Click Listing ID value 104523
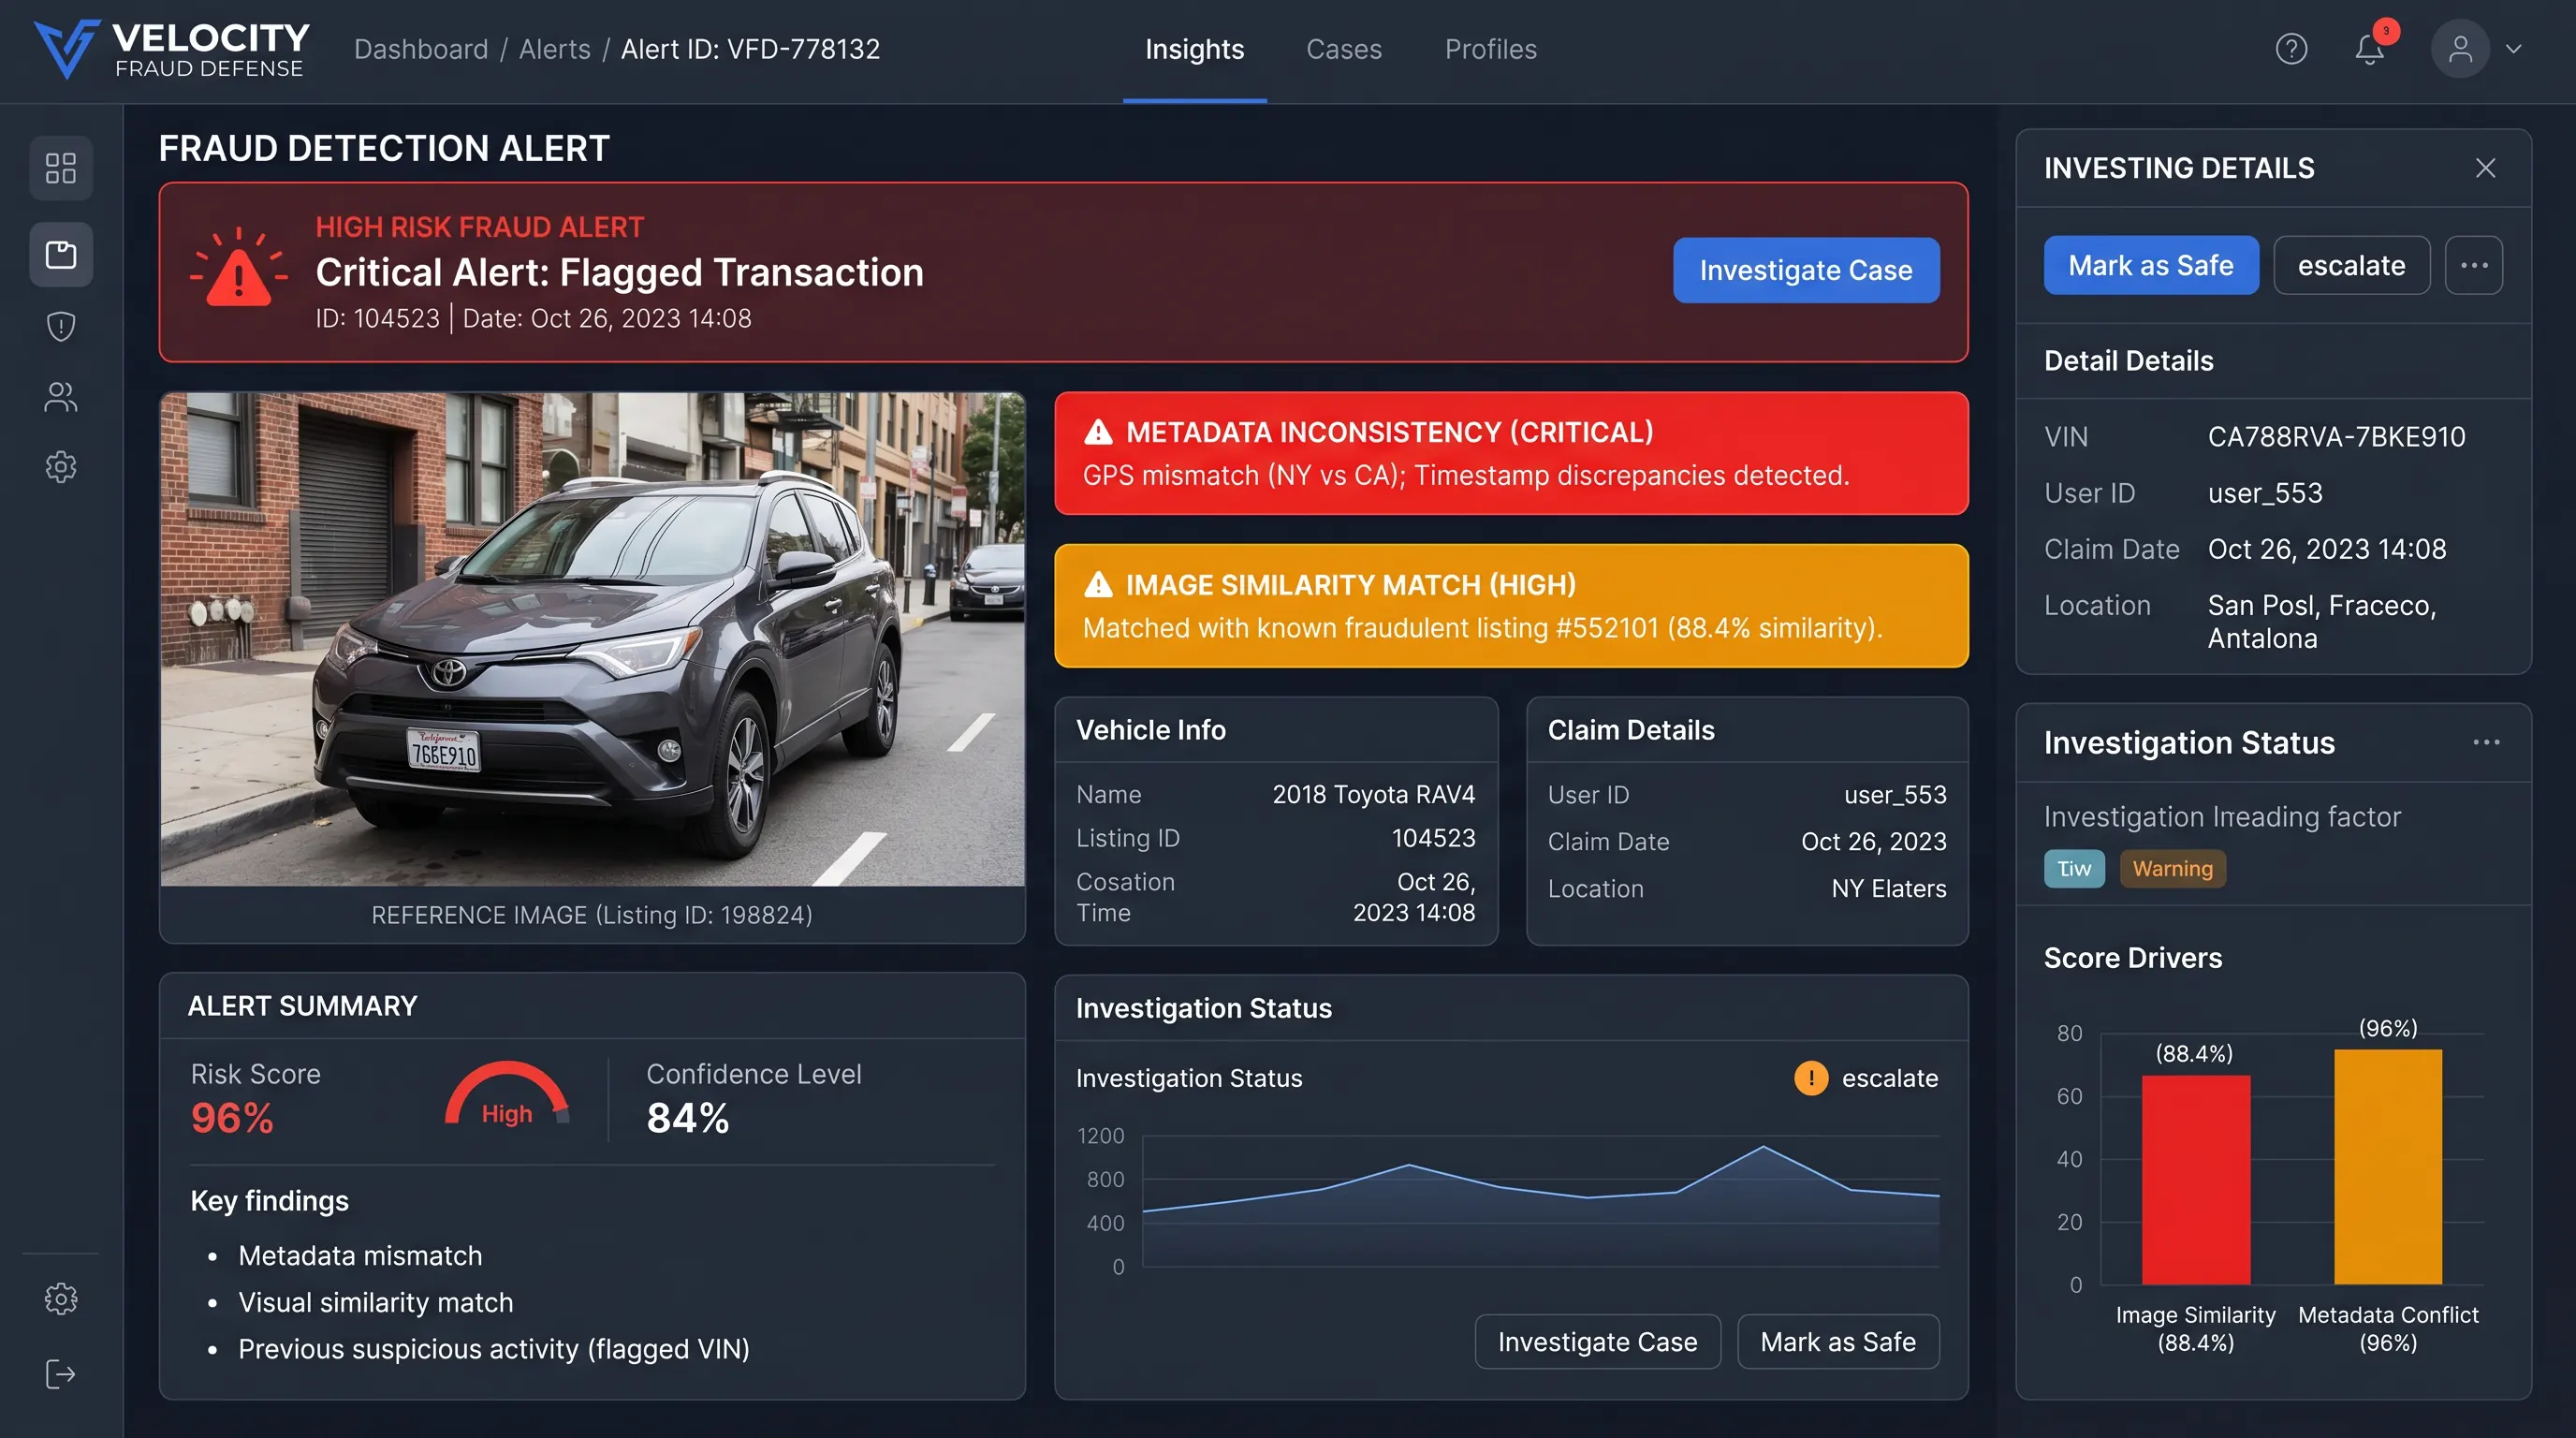The width and height of the screenshot is (2576, 1438). tap(1433, 838)
